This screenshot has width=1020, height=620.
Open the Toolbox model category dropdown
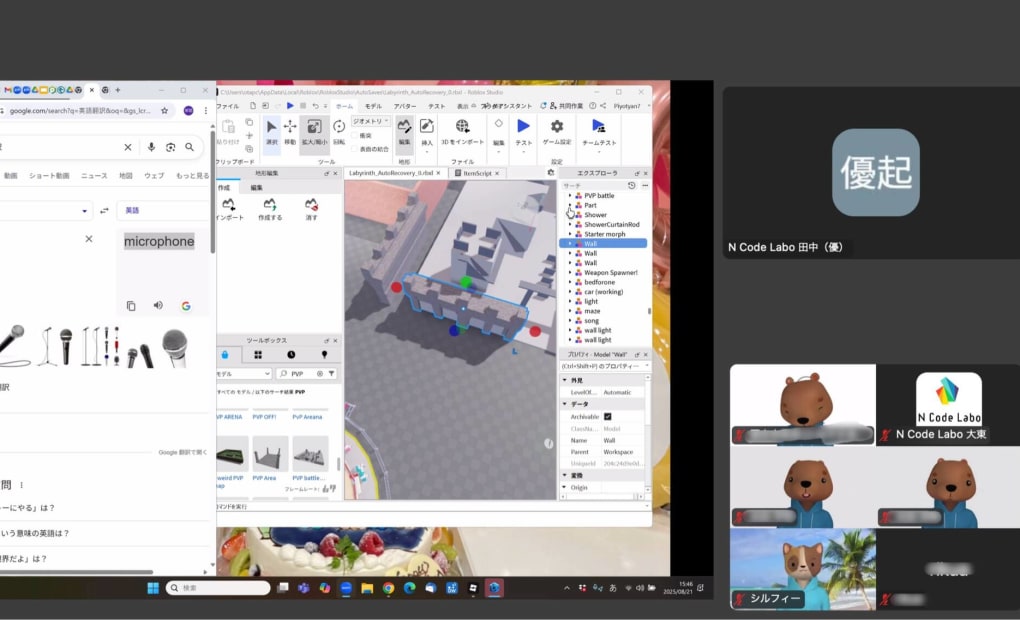point(243,374)
